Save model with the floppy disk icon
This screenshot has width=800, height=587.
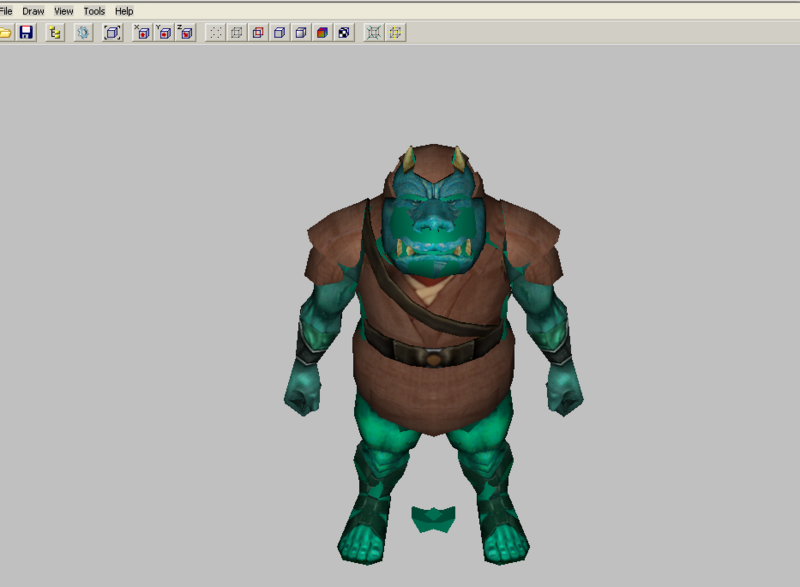26,33
